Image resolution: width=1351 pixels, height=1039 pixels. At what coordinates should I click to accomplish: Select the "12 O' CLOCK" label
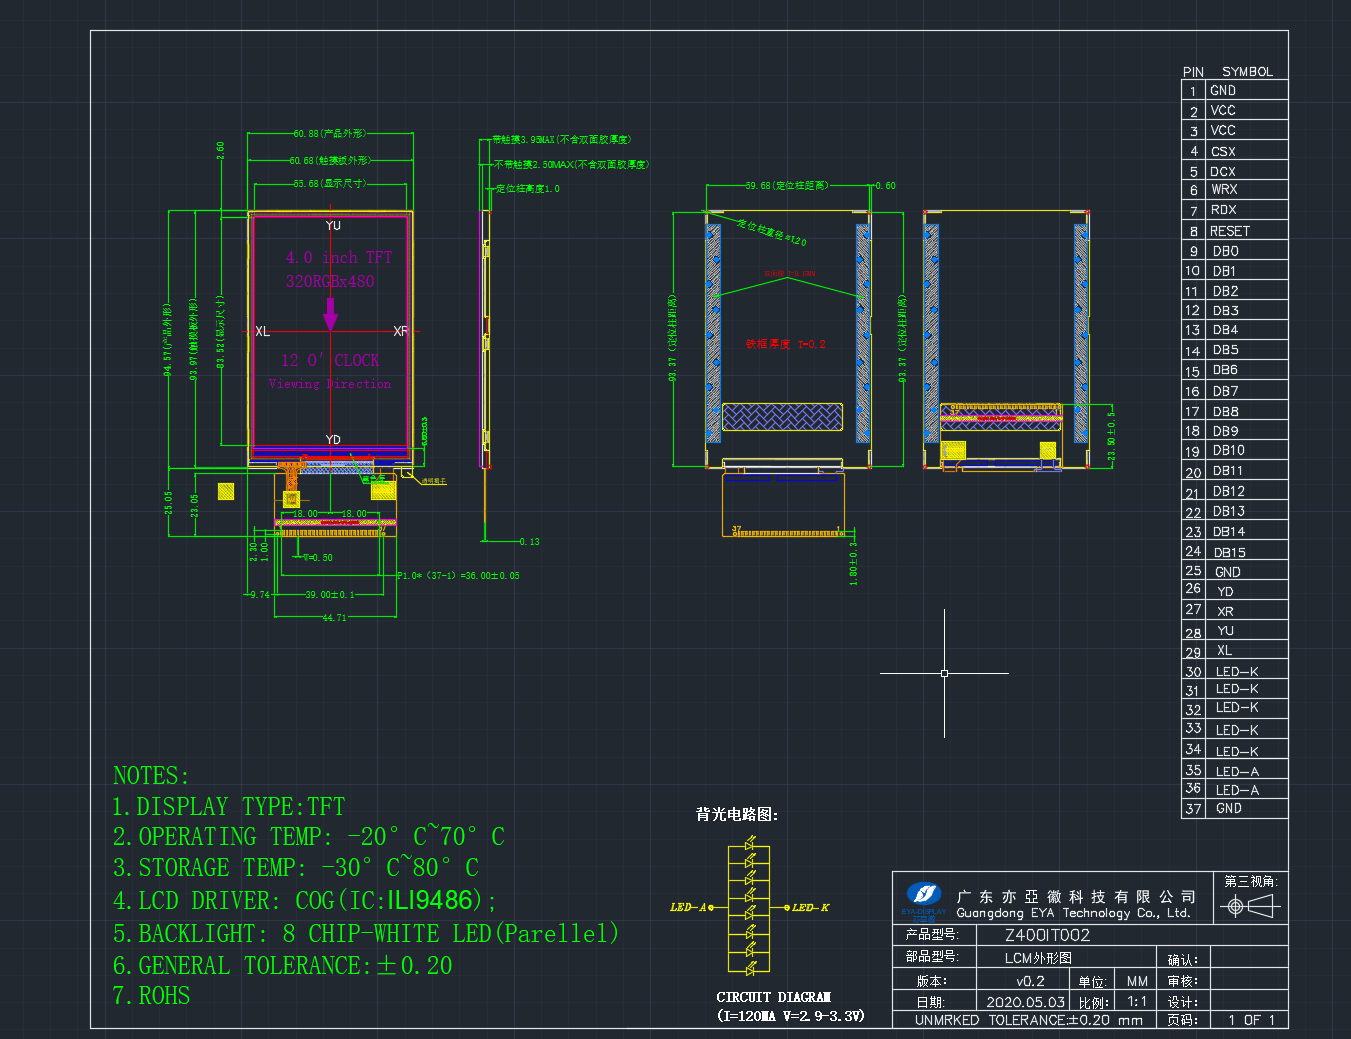tap(330, 360)
